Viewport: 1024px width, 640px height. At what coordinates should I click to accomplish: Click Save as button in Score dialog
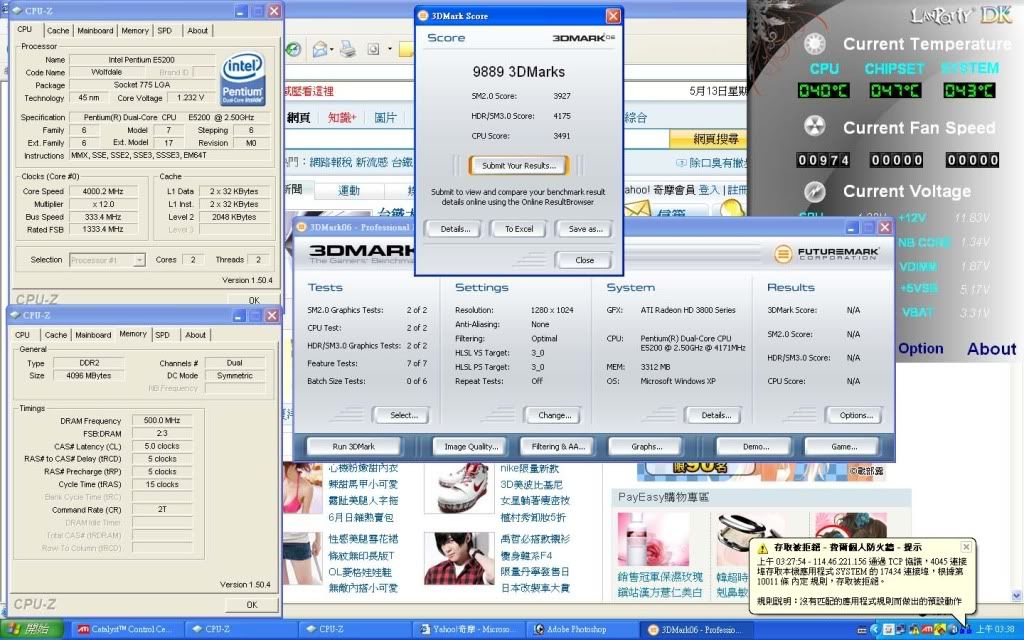pyautogui.click(x=585, y=229)
